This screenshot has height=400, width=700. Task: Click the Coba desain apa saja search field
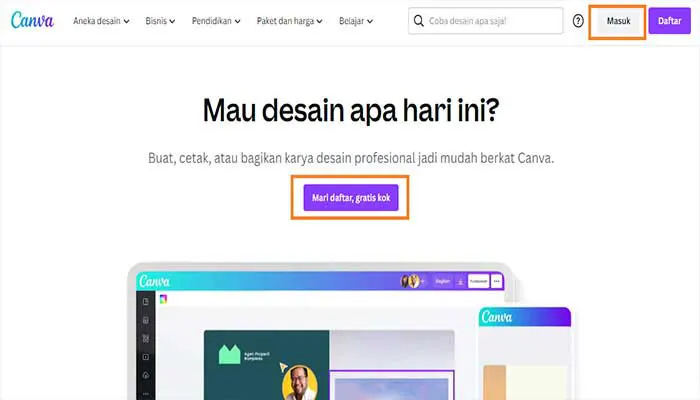tap(485, 21)
